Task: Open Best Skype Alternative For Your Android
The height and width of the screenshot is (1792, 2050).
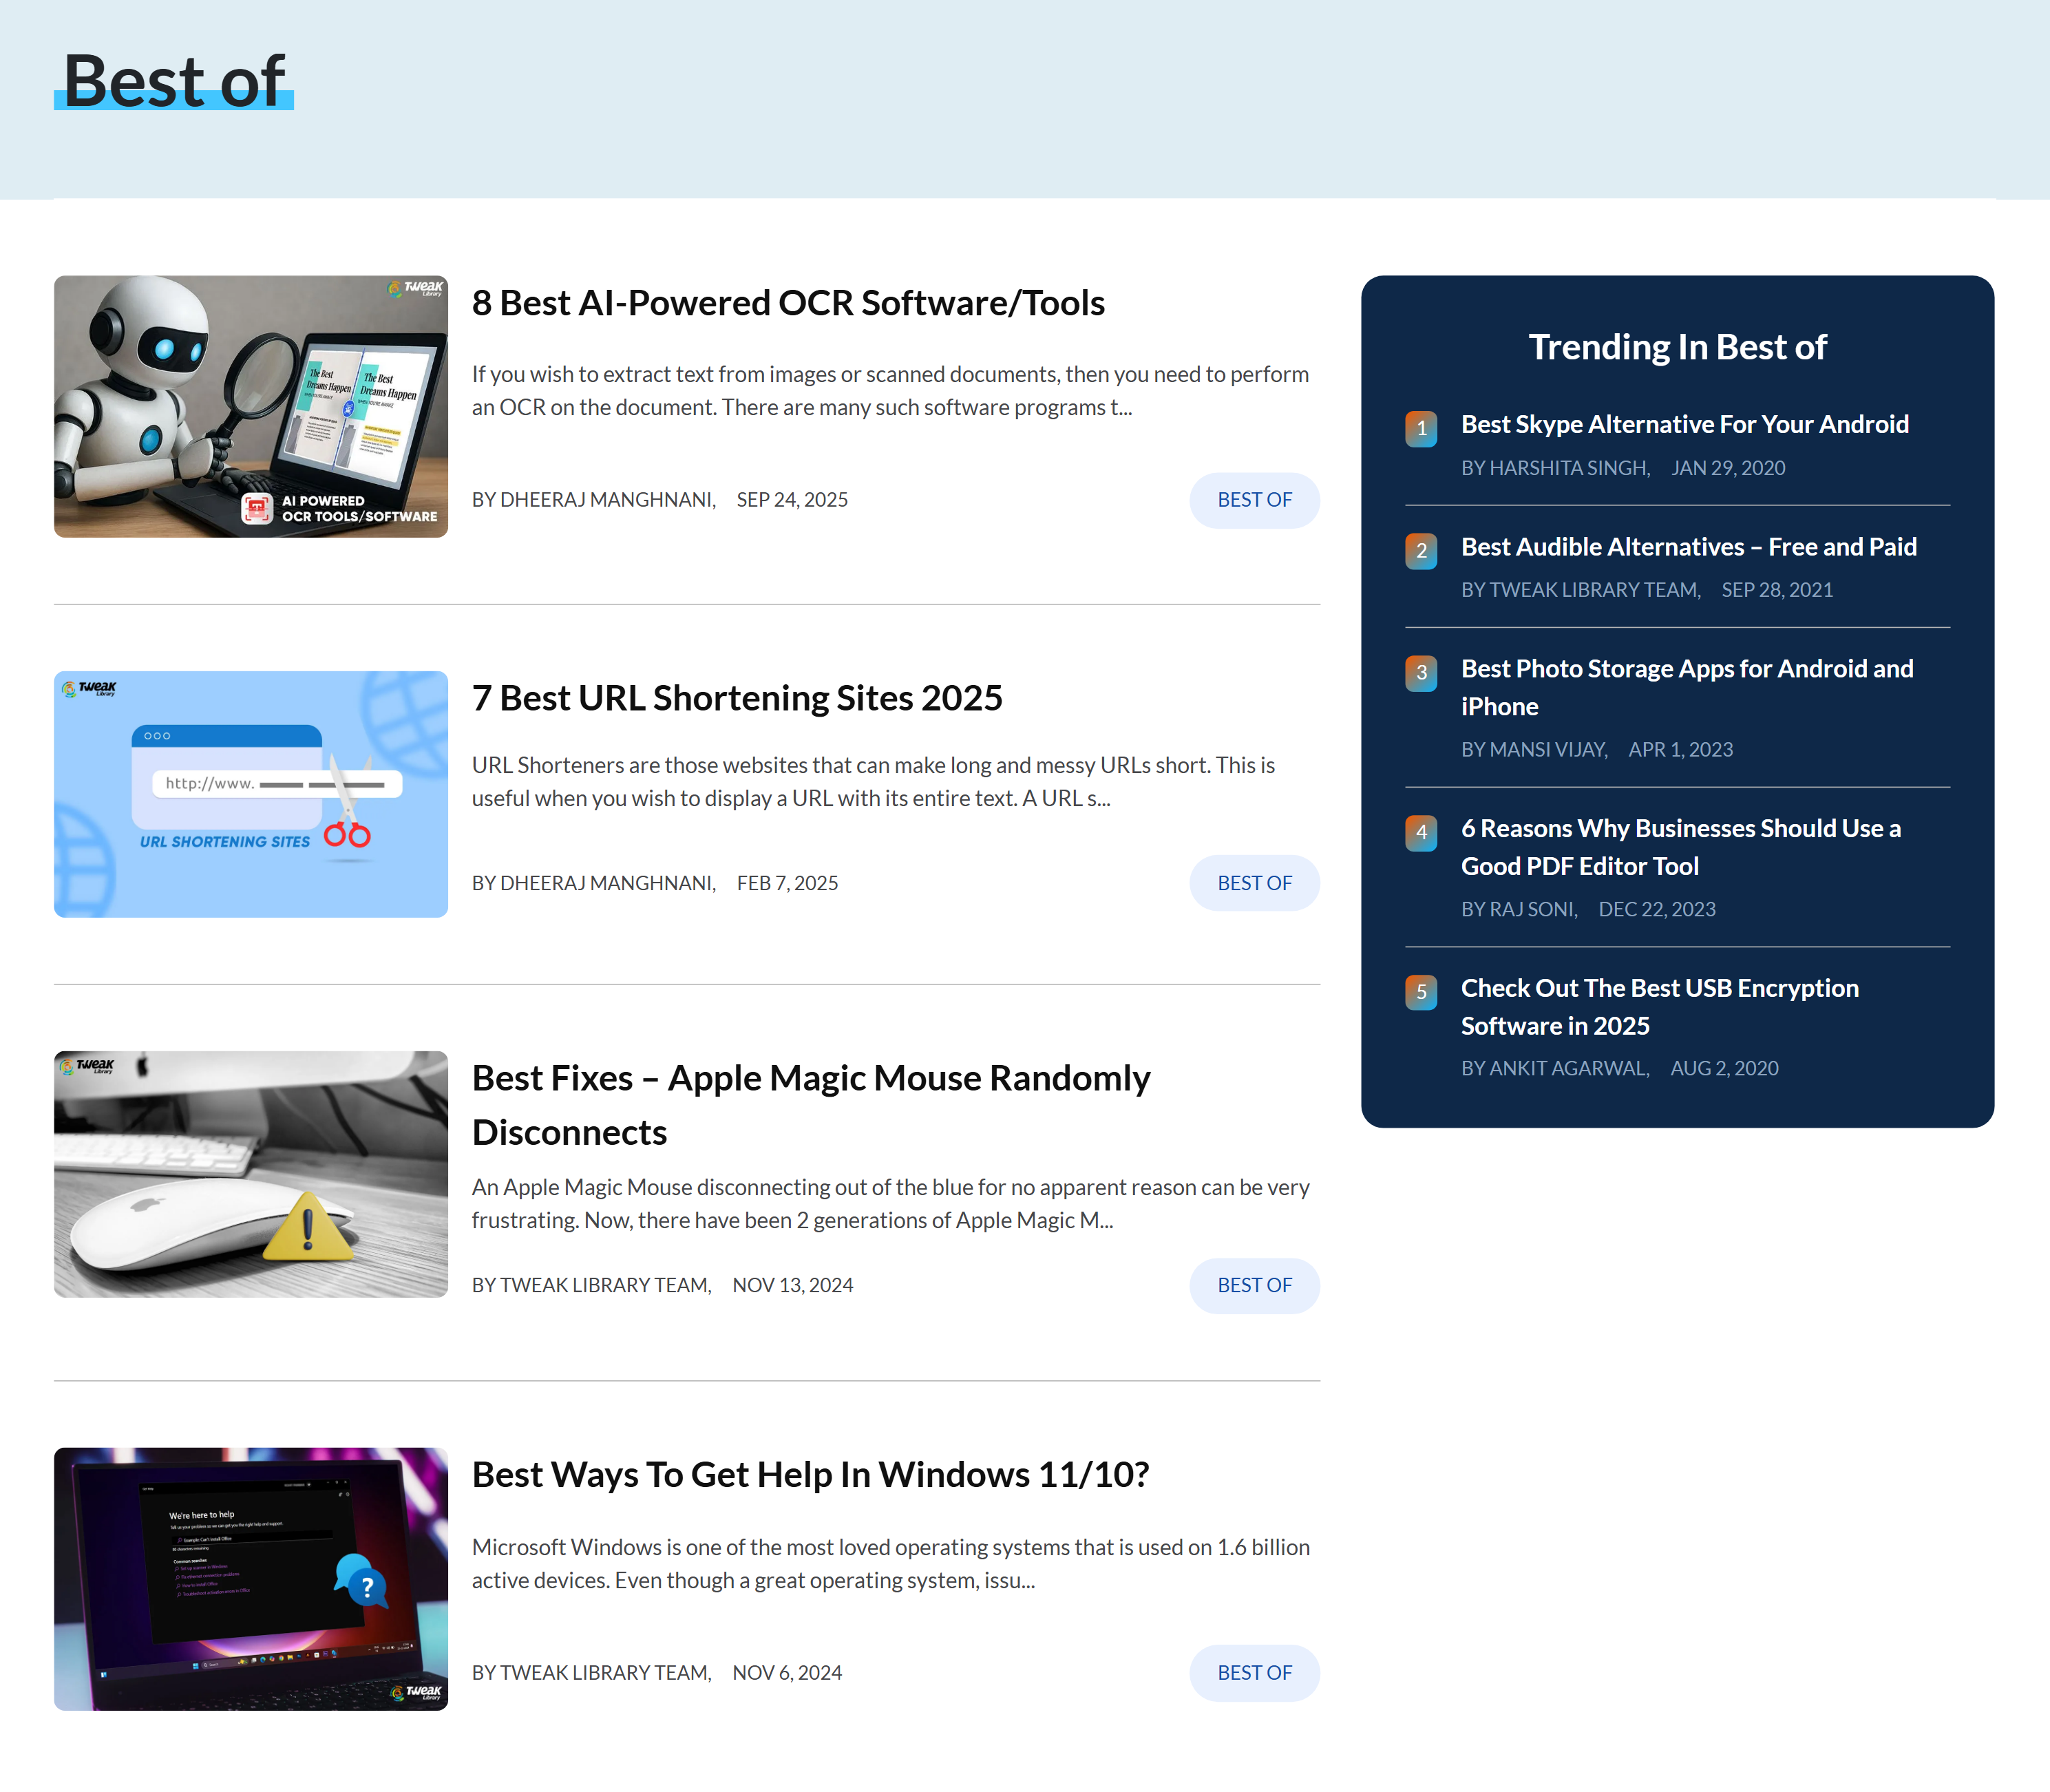Action: [x=1684, y=425]
